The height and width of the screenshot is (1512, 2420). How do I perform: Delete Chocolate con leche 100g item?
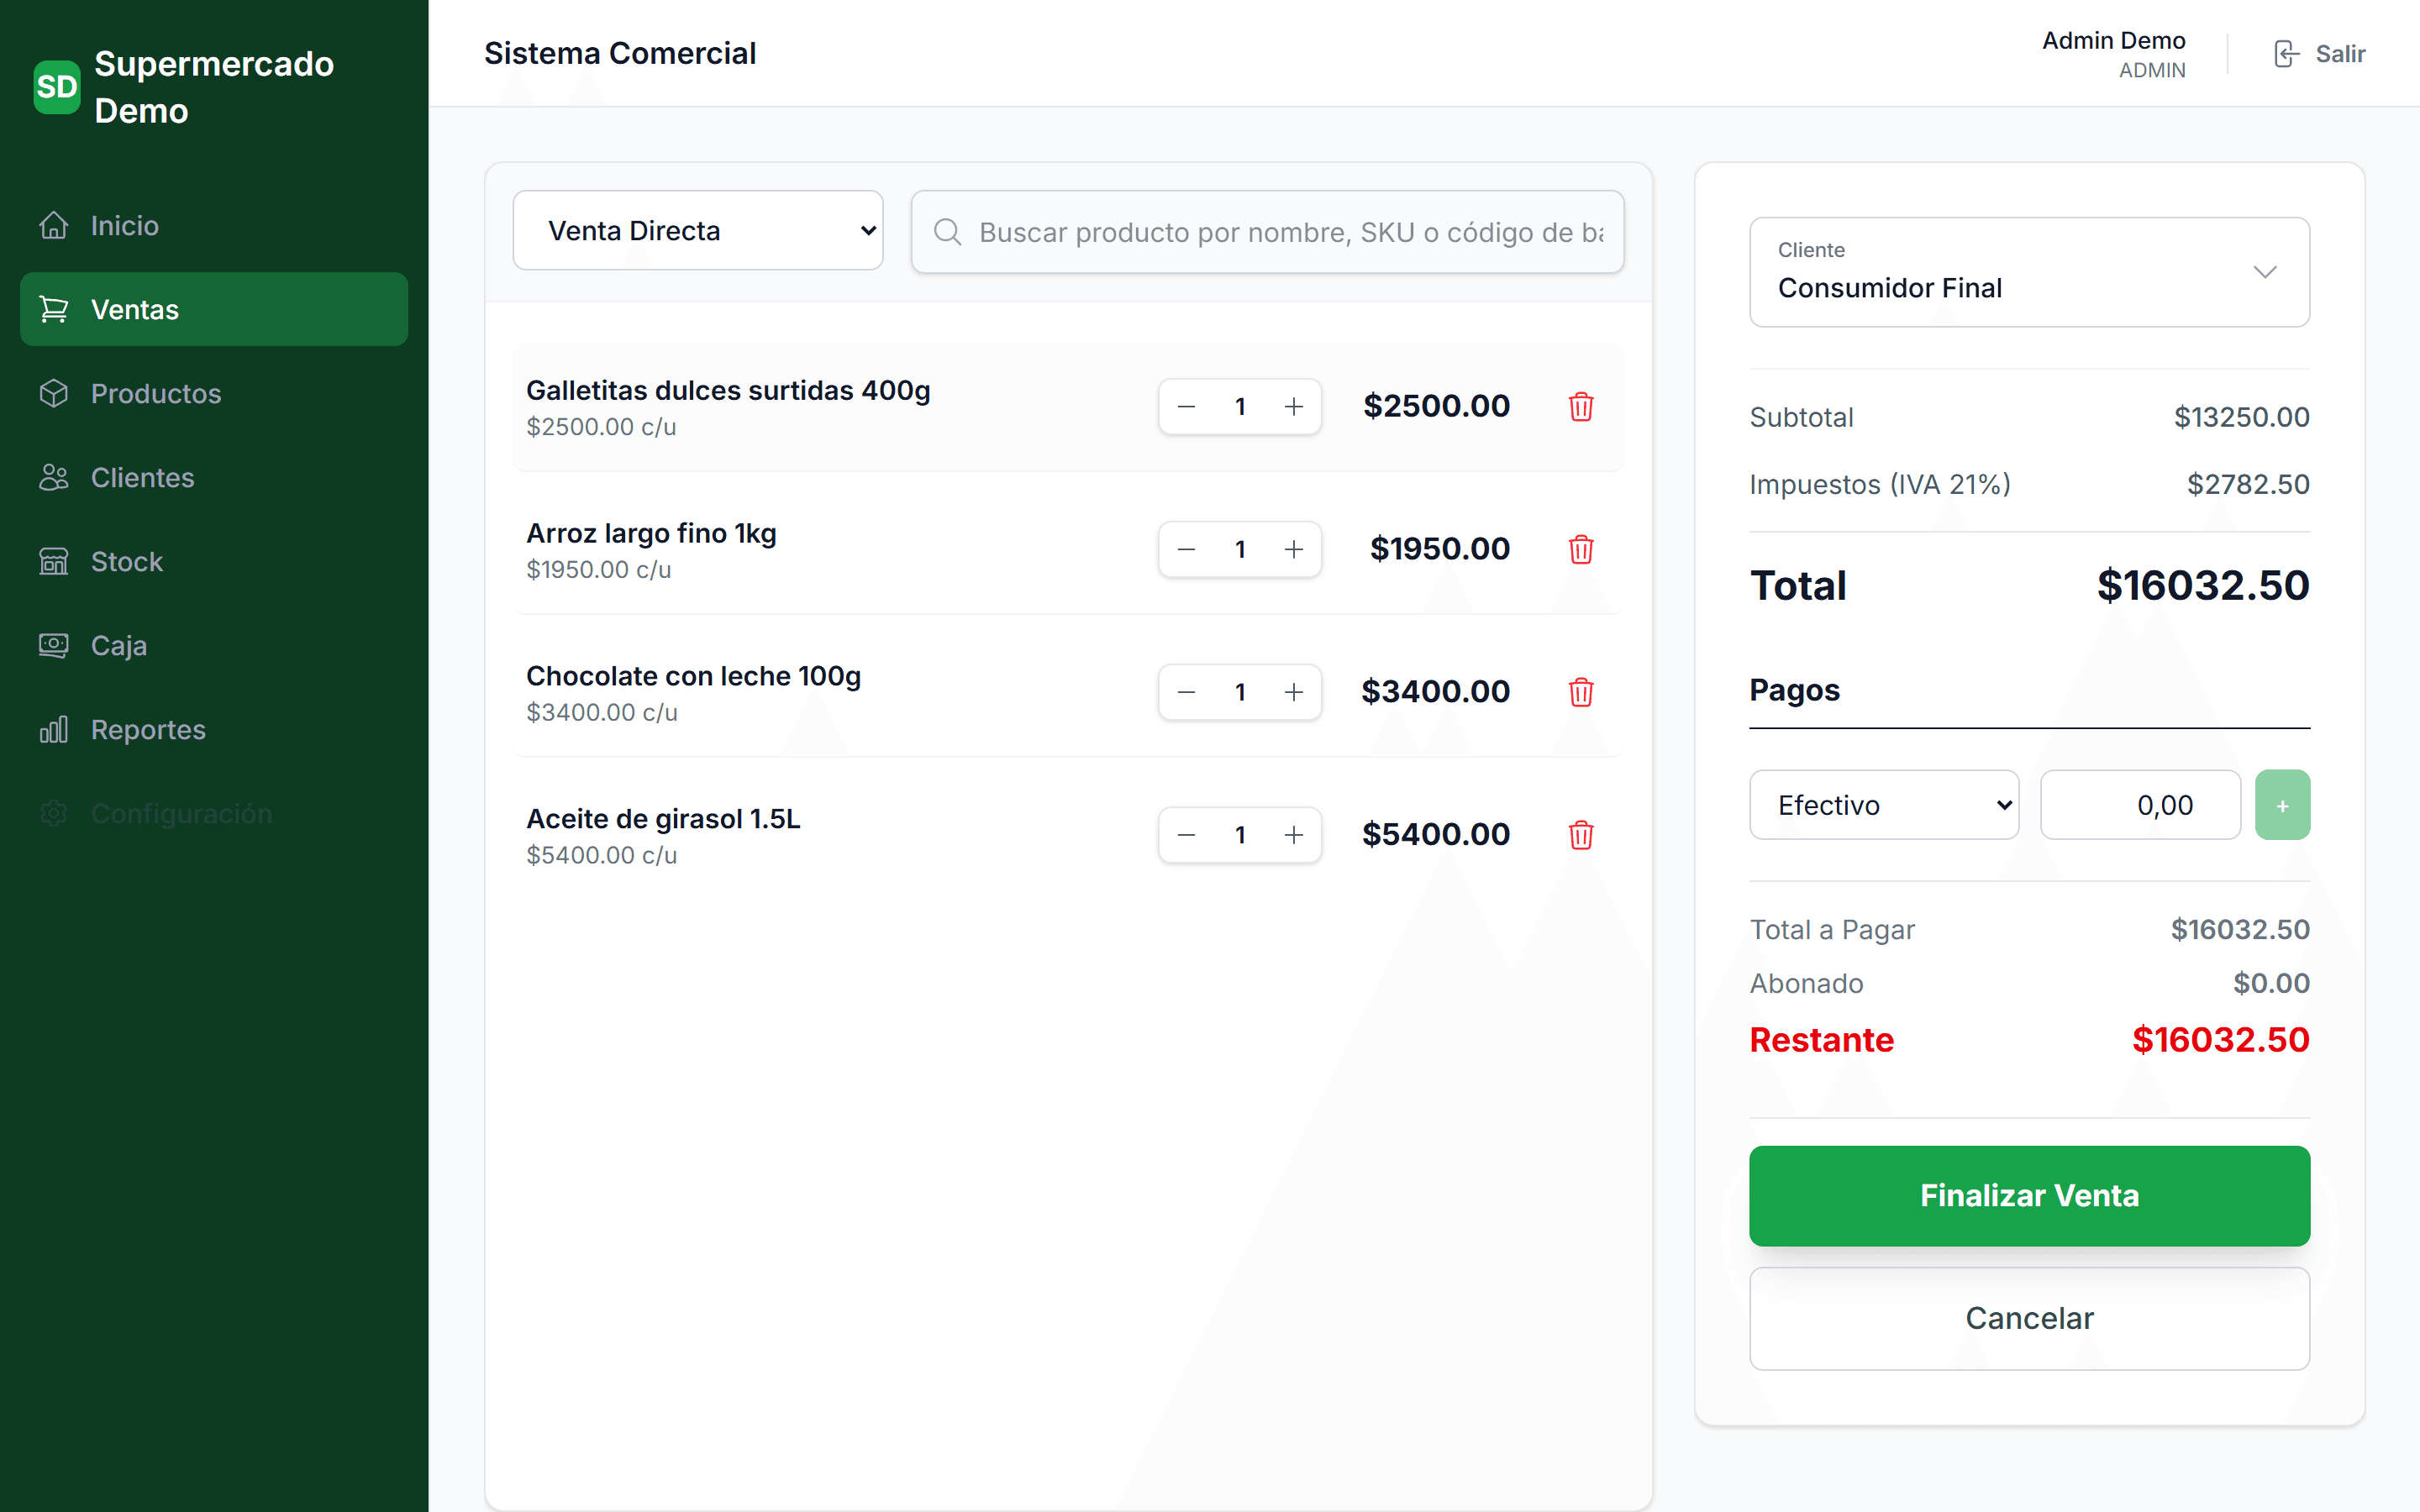(x=1581, y=693)
